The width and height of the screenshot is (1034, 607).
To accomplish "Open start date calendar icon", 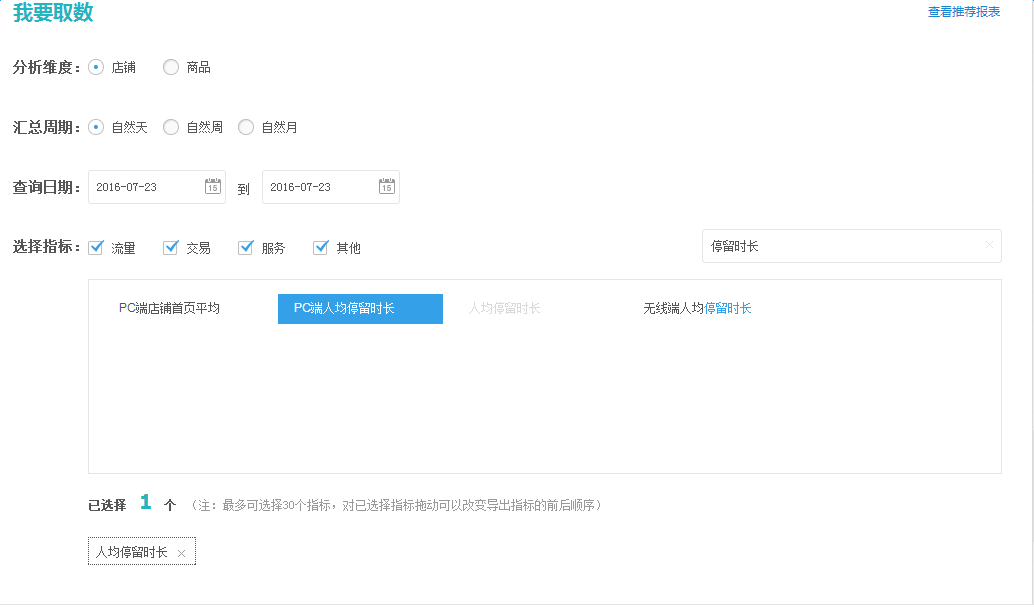I will point(213,186).
